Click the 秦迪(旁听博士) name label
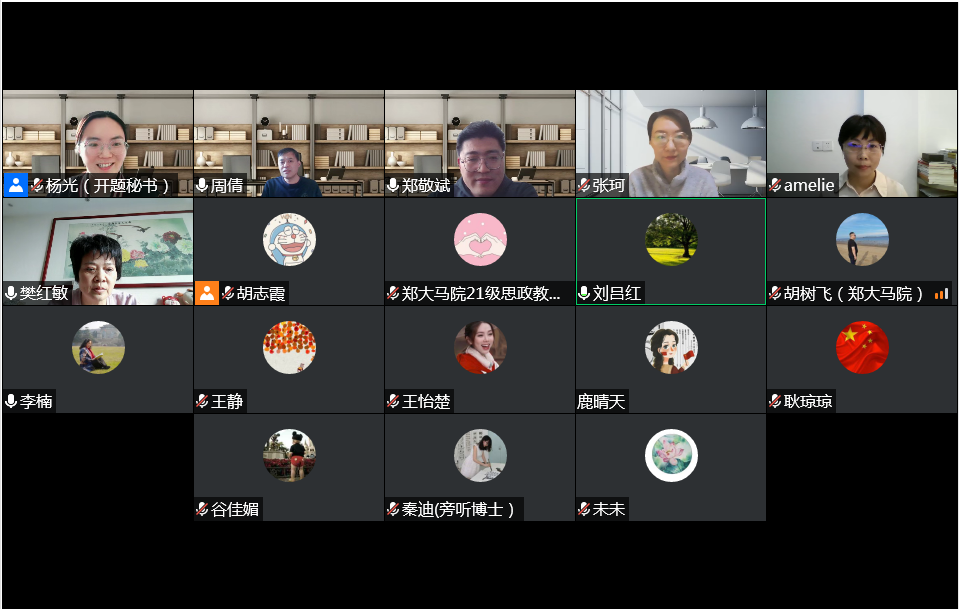This screenshot has width=959, height=609. (x=458, y=509)
